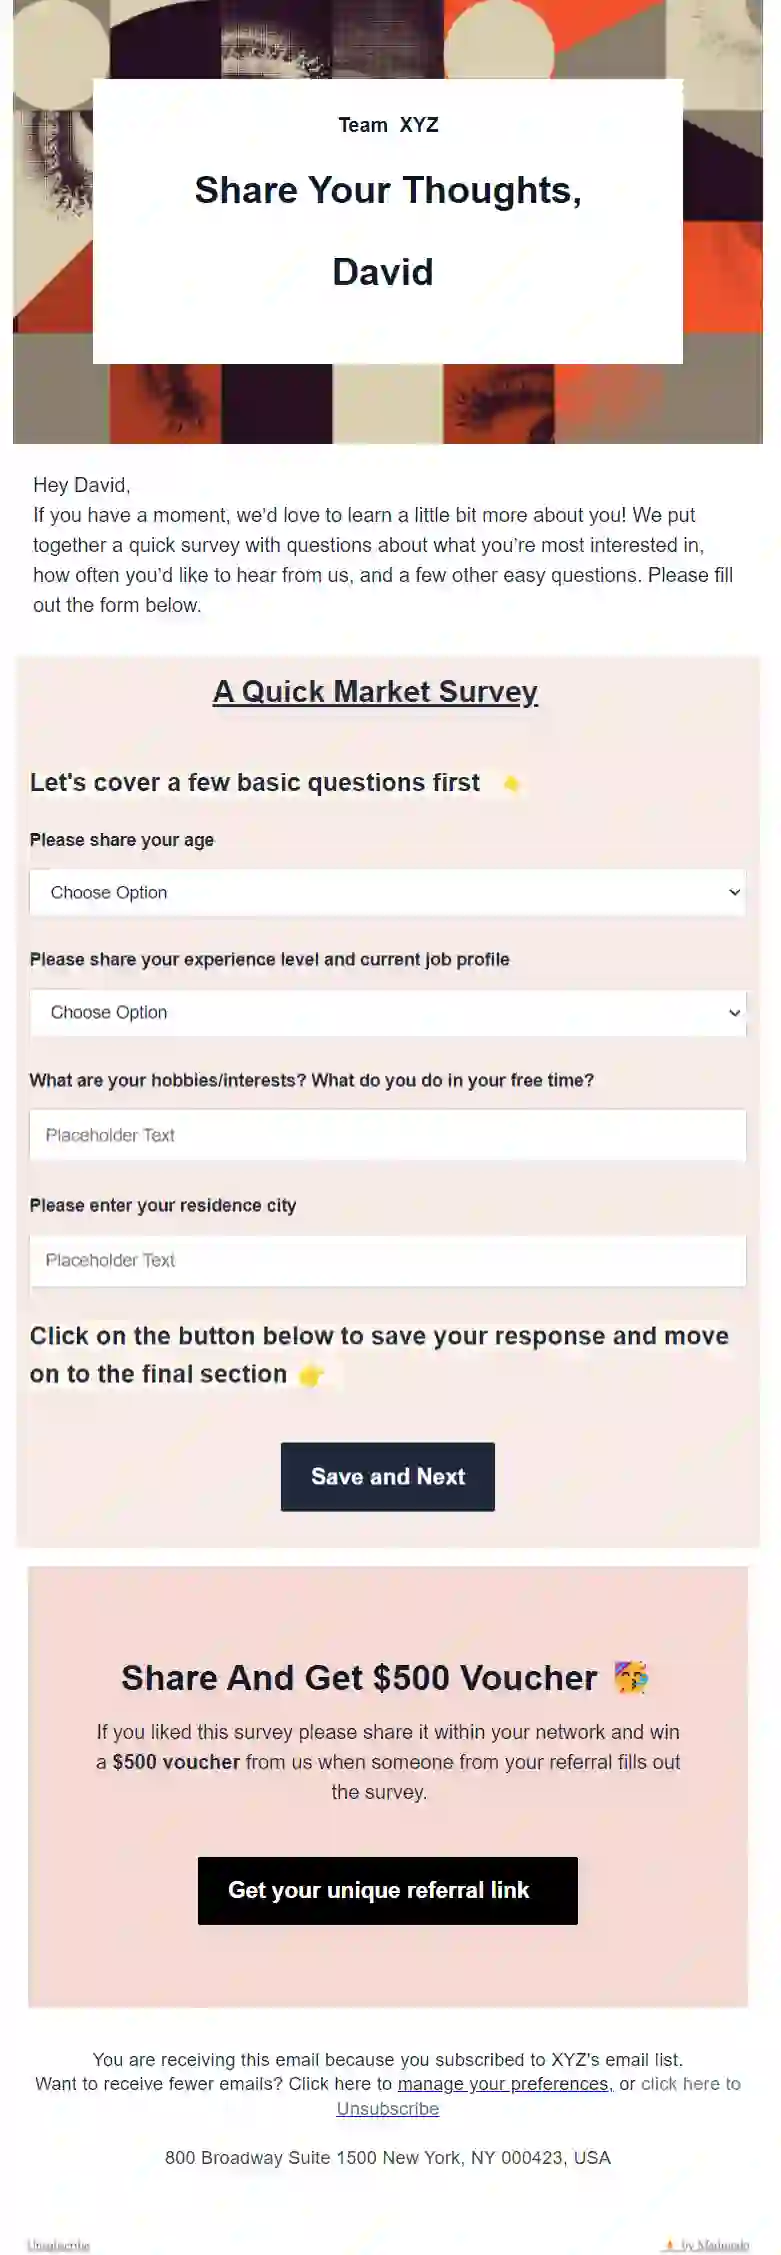Click the by Mailmodo branding link
This screenshot has height=2255, width=781.
(x=716, y=2244)
